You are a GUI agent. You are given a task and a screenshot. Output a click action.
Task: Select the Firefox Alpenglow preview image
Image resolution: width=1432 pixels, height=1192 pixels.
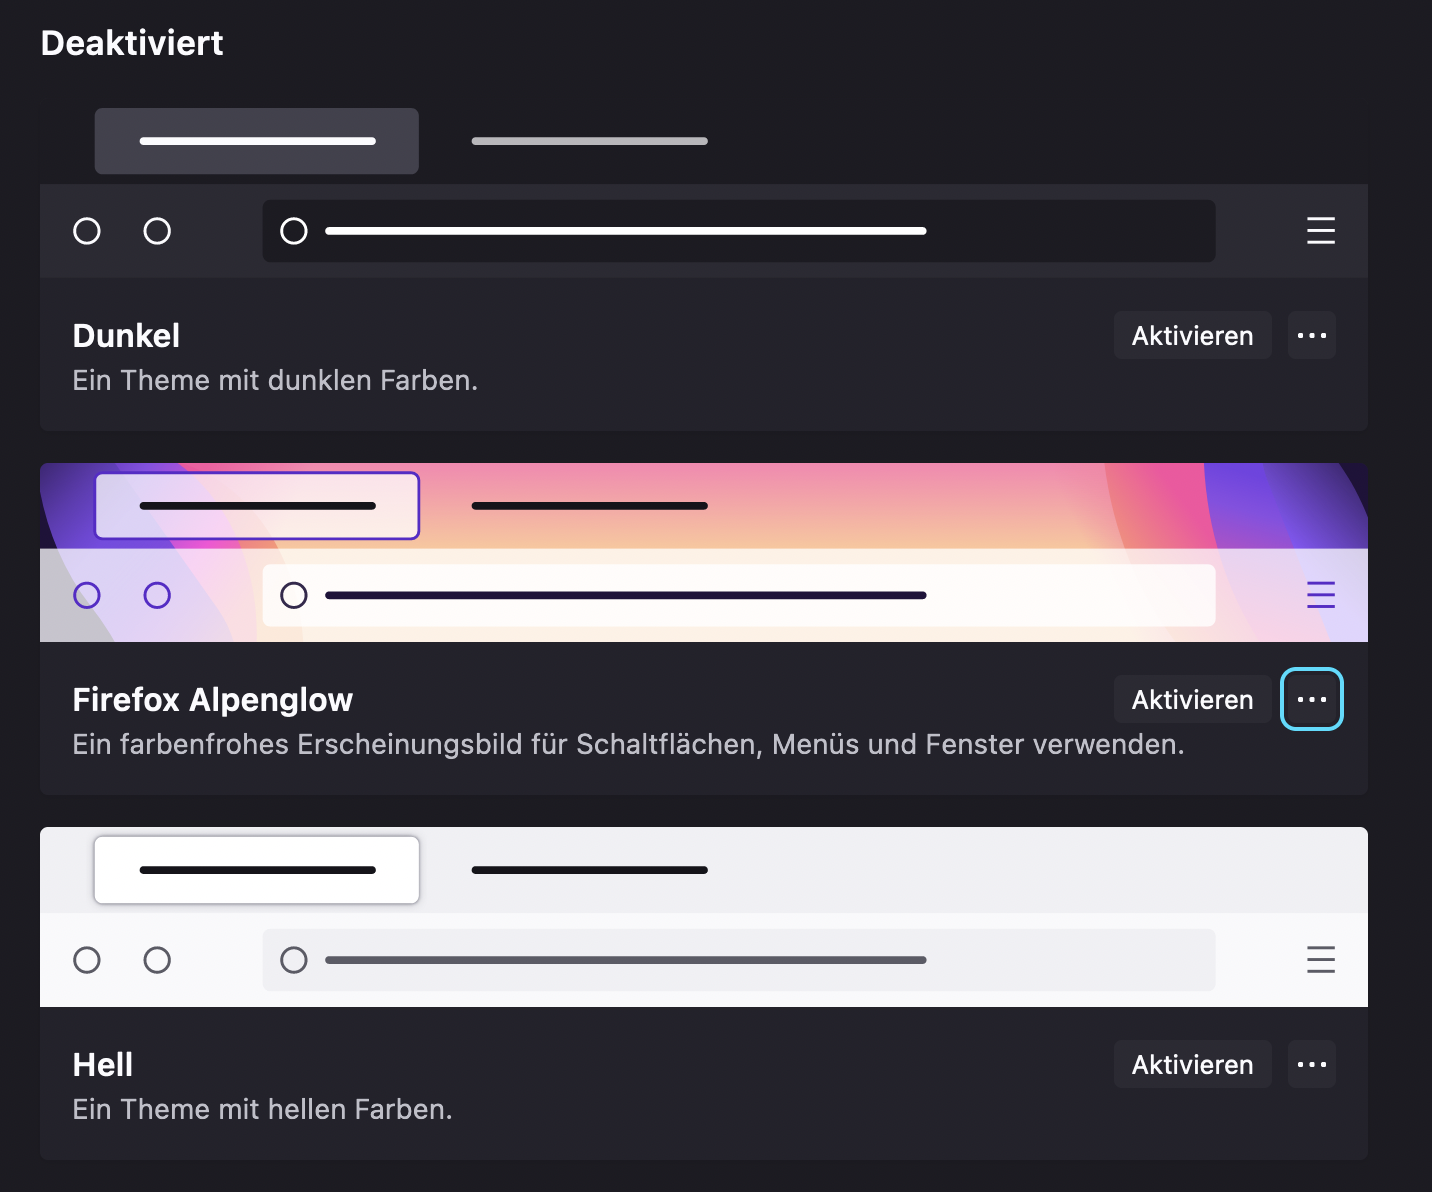(x=704, y=552)
